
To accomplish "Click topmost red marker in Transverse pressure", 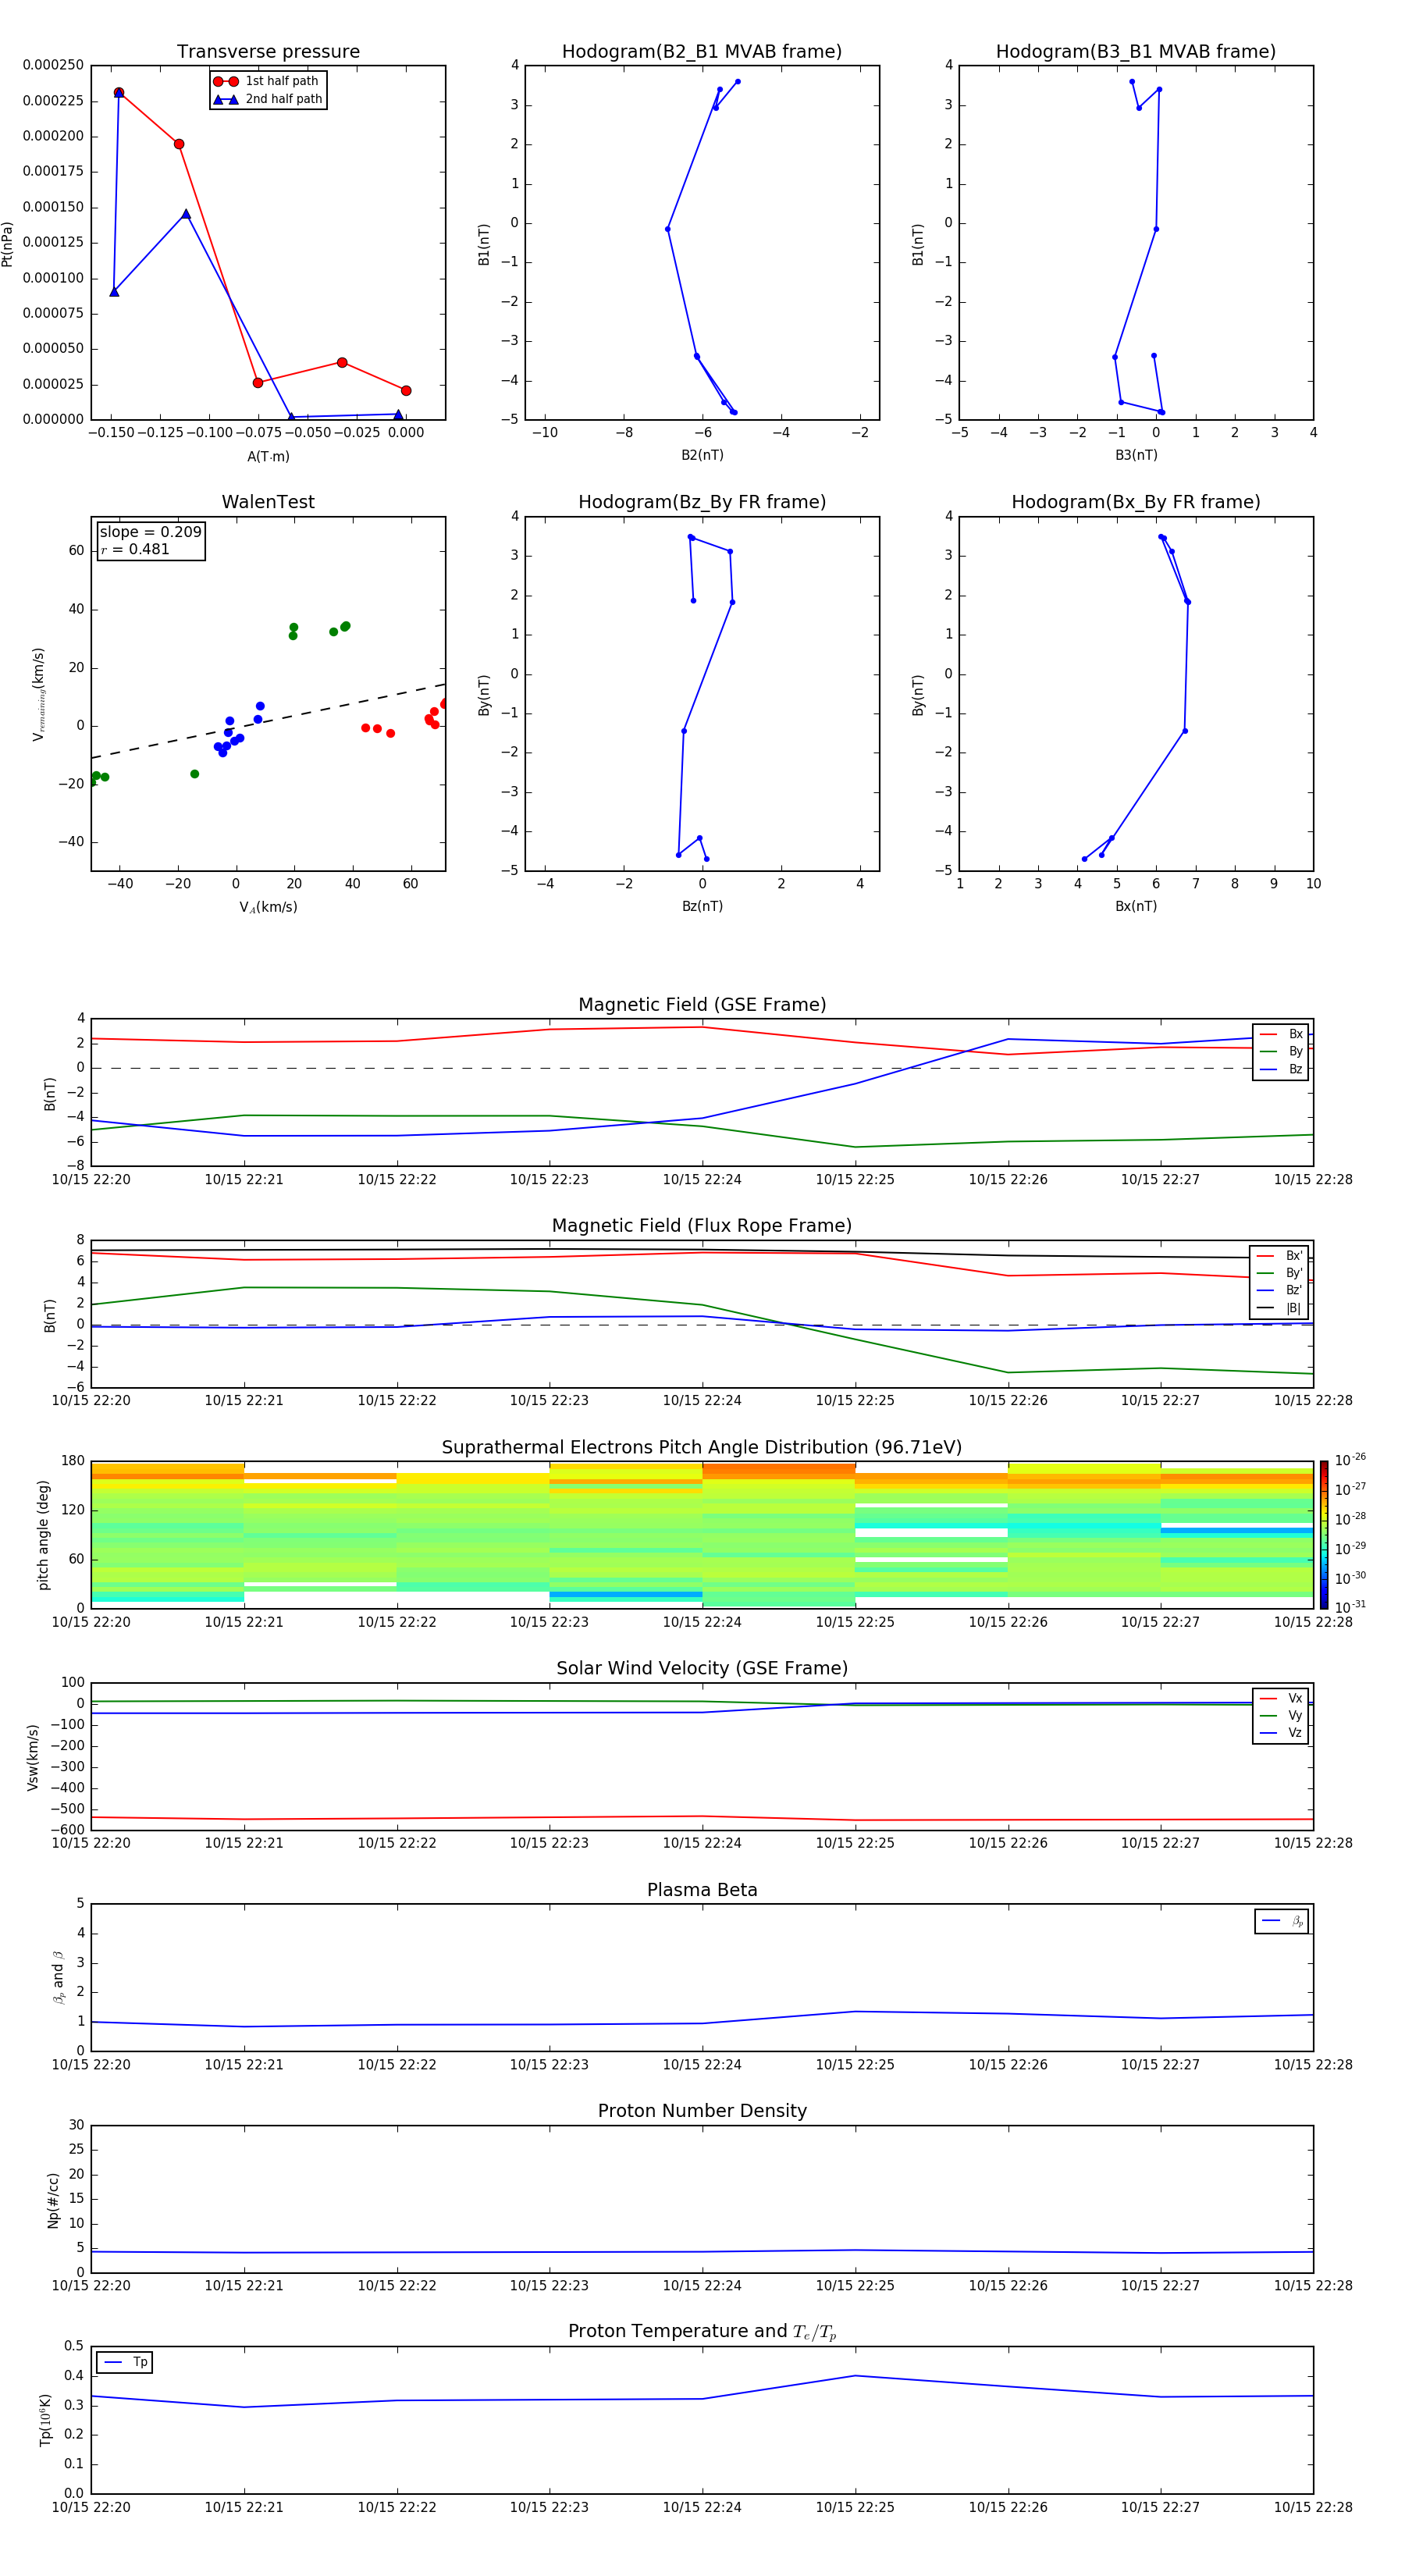I will (x=119, y=92).
